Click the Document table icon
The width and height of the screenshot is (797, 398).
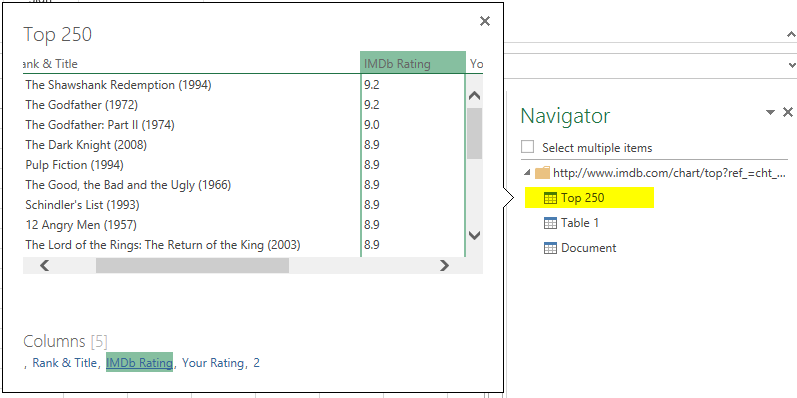click(x=550, y=248)
